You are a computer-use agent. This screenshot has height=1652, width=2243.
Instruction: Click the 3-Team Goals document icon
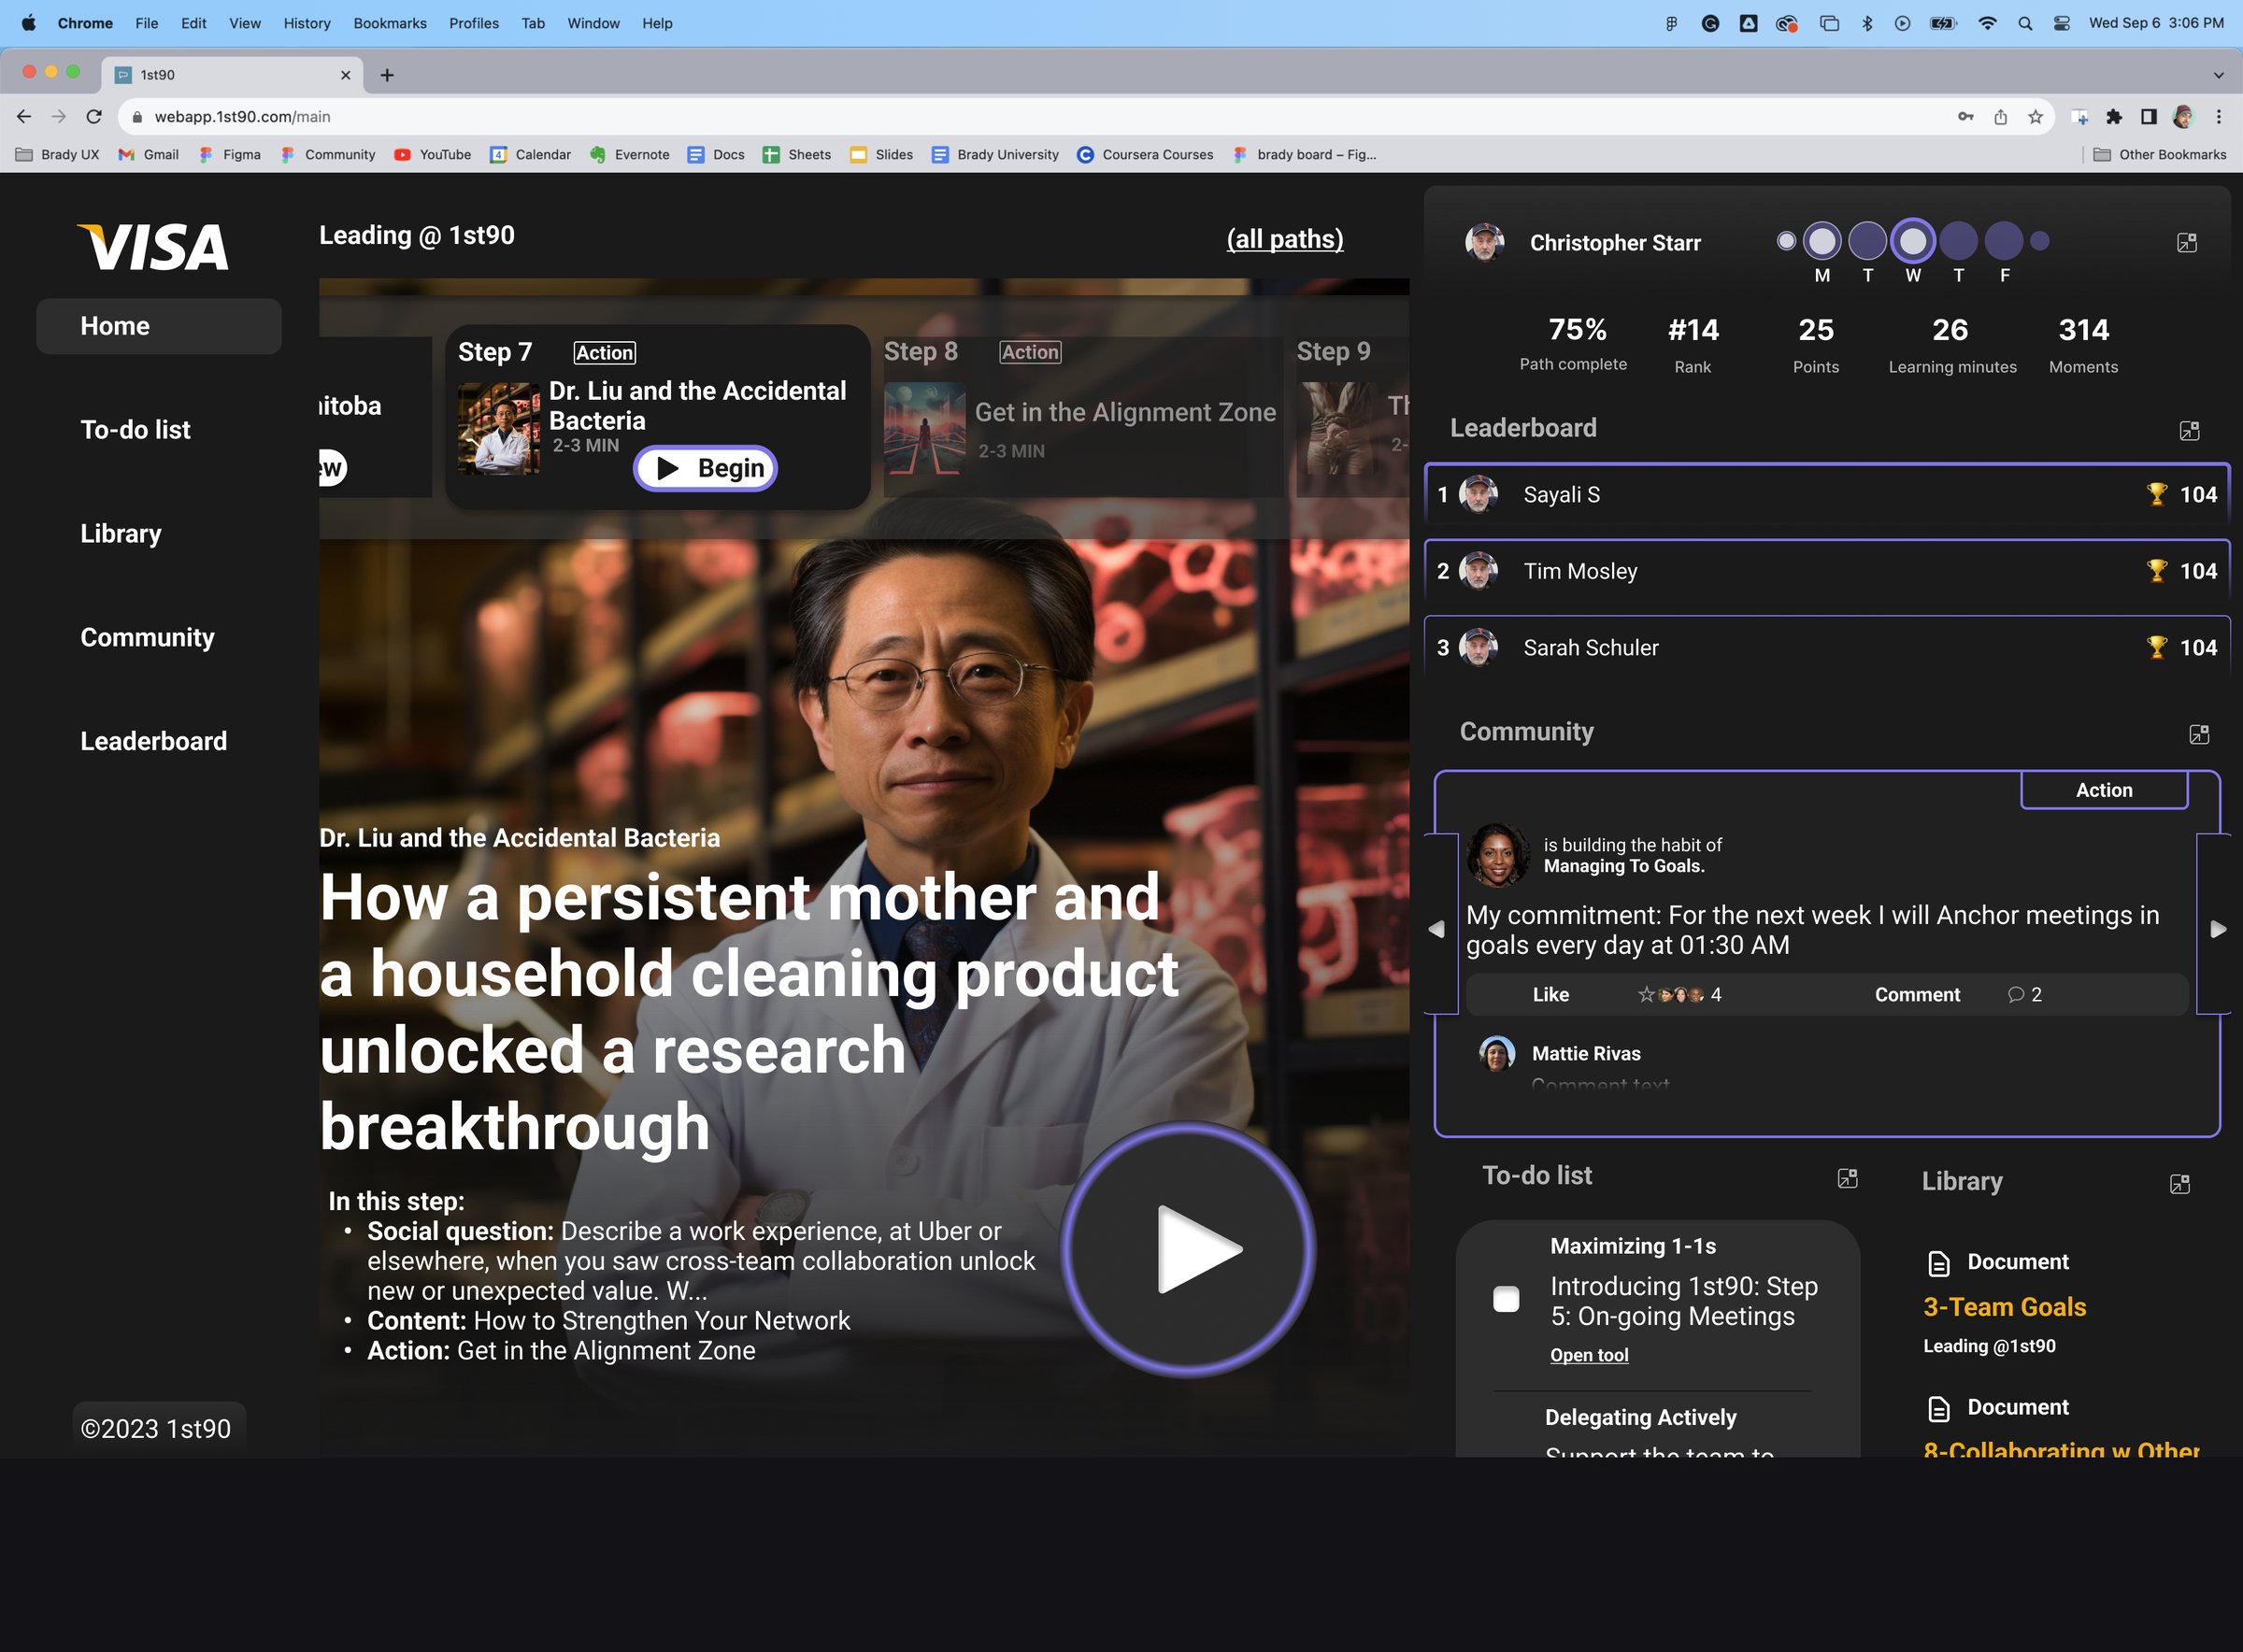coord(1938,1263)
